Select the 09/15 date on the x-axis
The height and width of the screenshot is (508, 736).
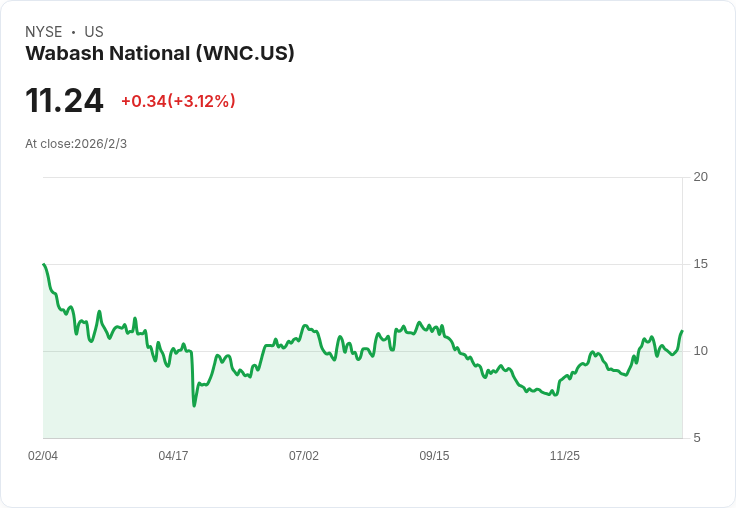(x=434, y=456)
